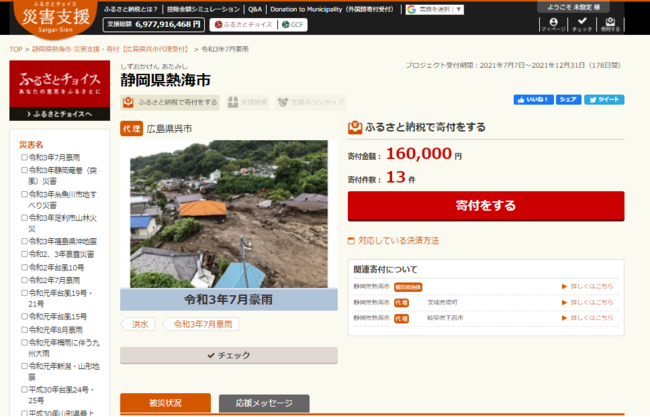Click the 災害支援 Saigai-Sien site logo

pyautogui.click(x=49, y=19)
